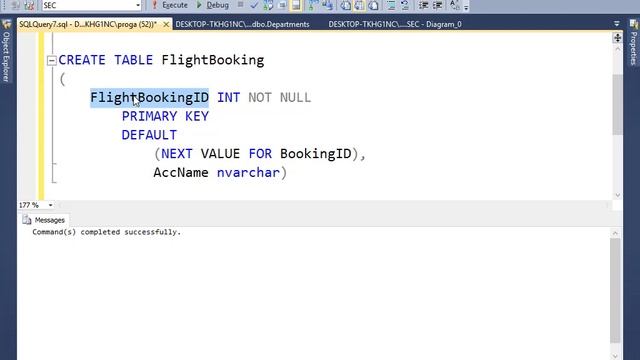The width and height of the screenshot is (640, 360).
Task: Start the Debug command
Action: 213,5
